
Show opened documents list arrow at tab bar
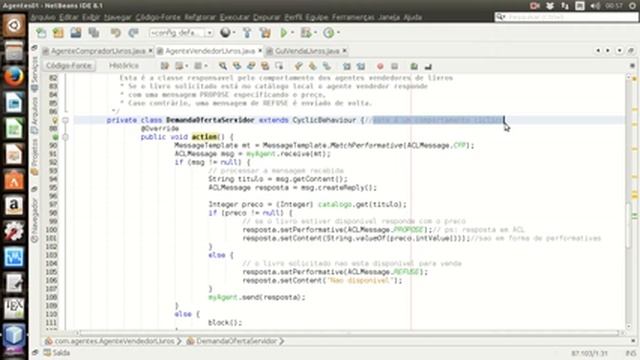[x=620, y=51]
